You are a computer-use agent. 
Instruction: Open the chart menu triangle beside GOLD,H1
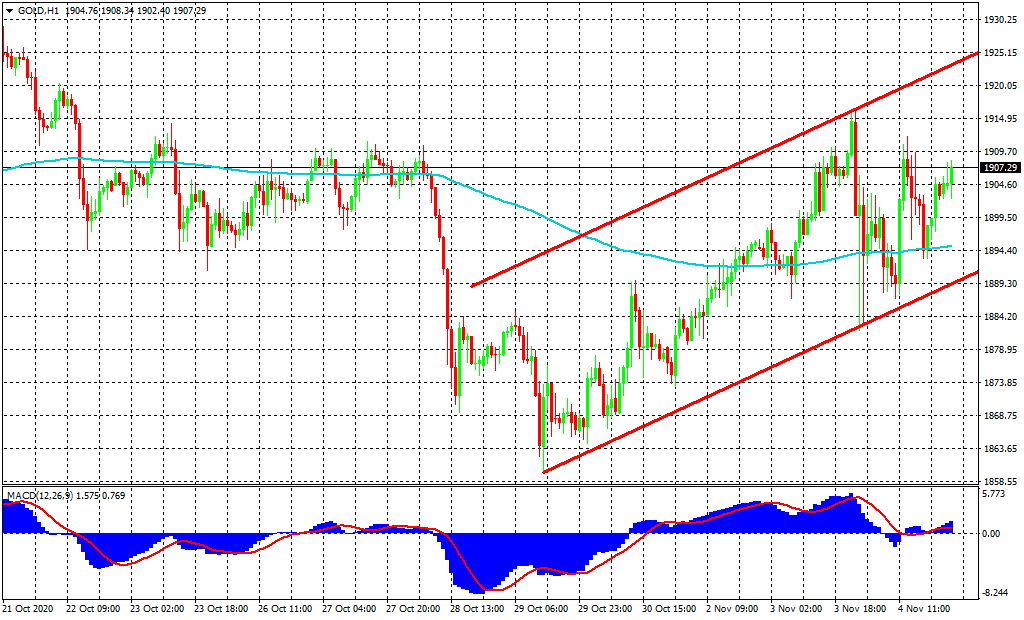pos(10,10)
